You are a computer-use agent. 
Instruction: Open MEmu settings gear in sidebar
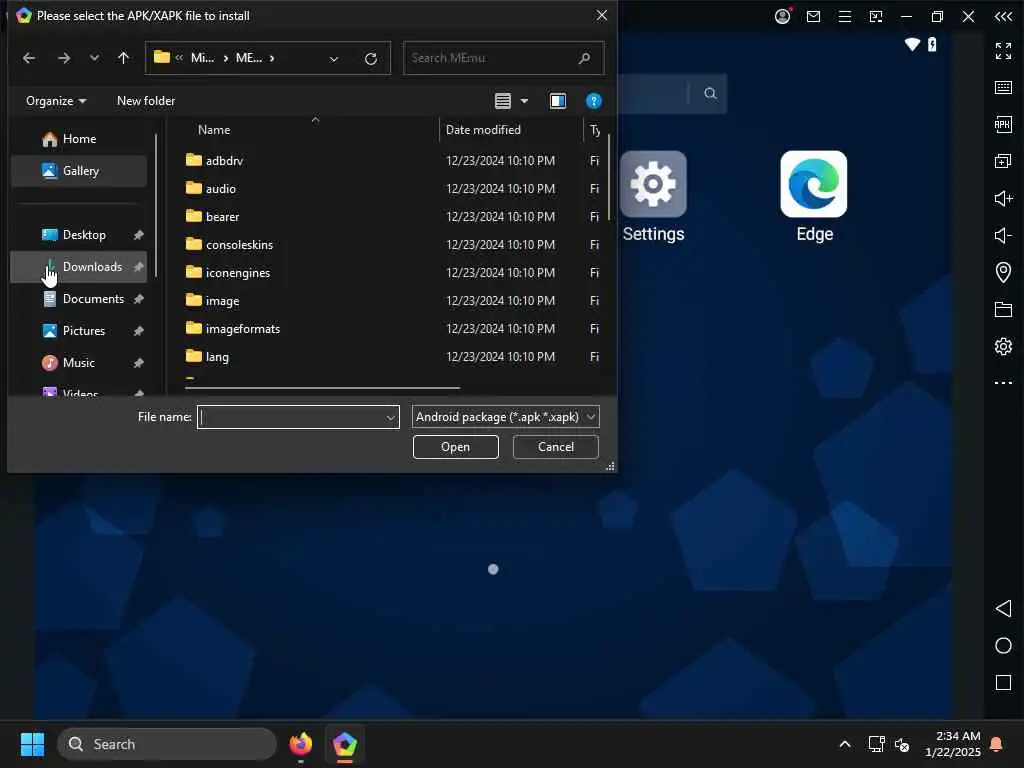pyautogui.click(x=1003, y=346)
